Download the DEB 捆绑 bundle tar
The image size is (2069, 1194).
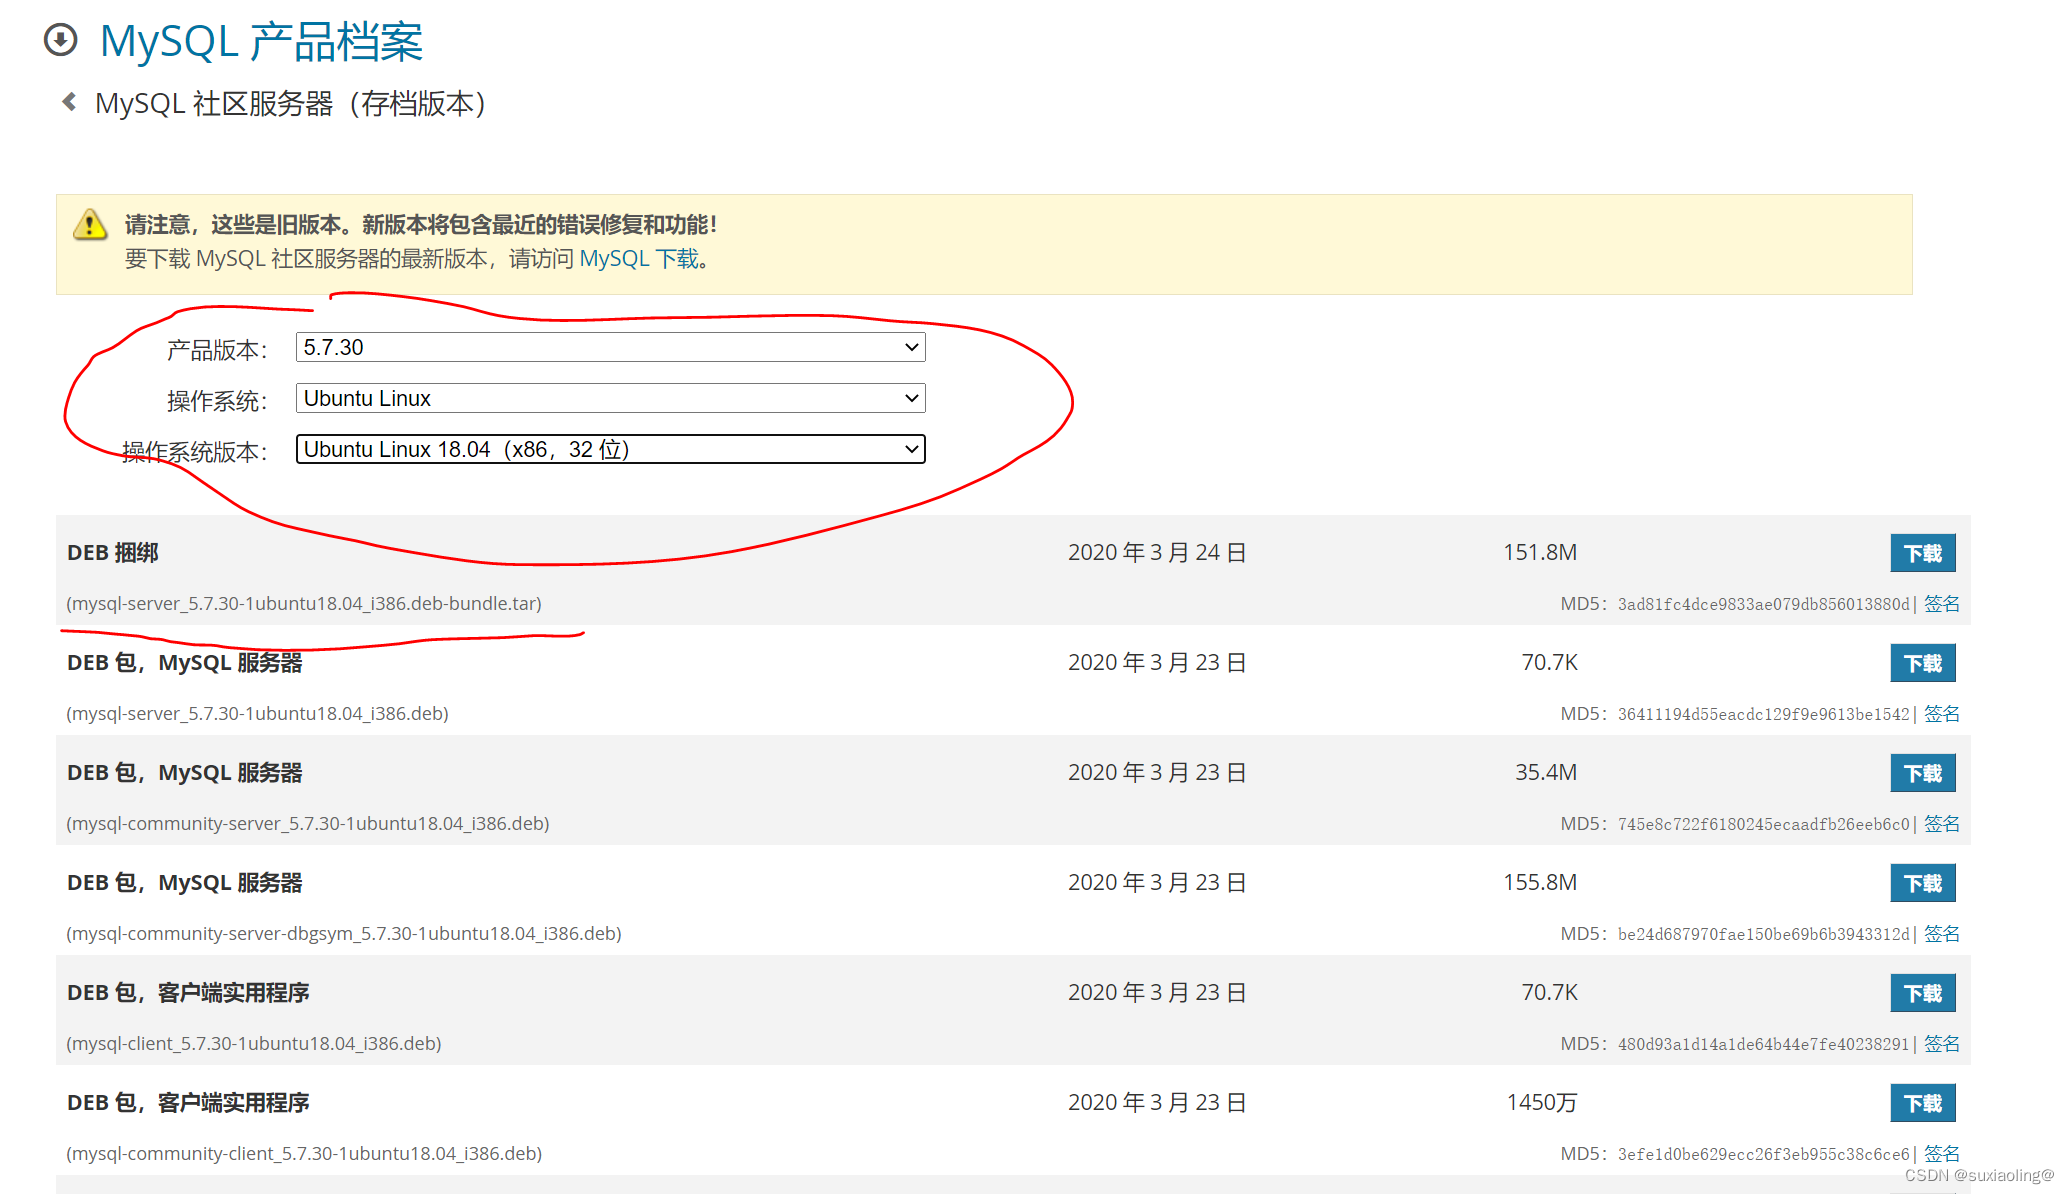[x=1922, y=553]
